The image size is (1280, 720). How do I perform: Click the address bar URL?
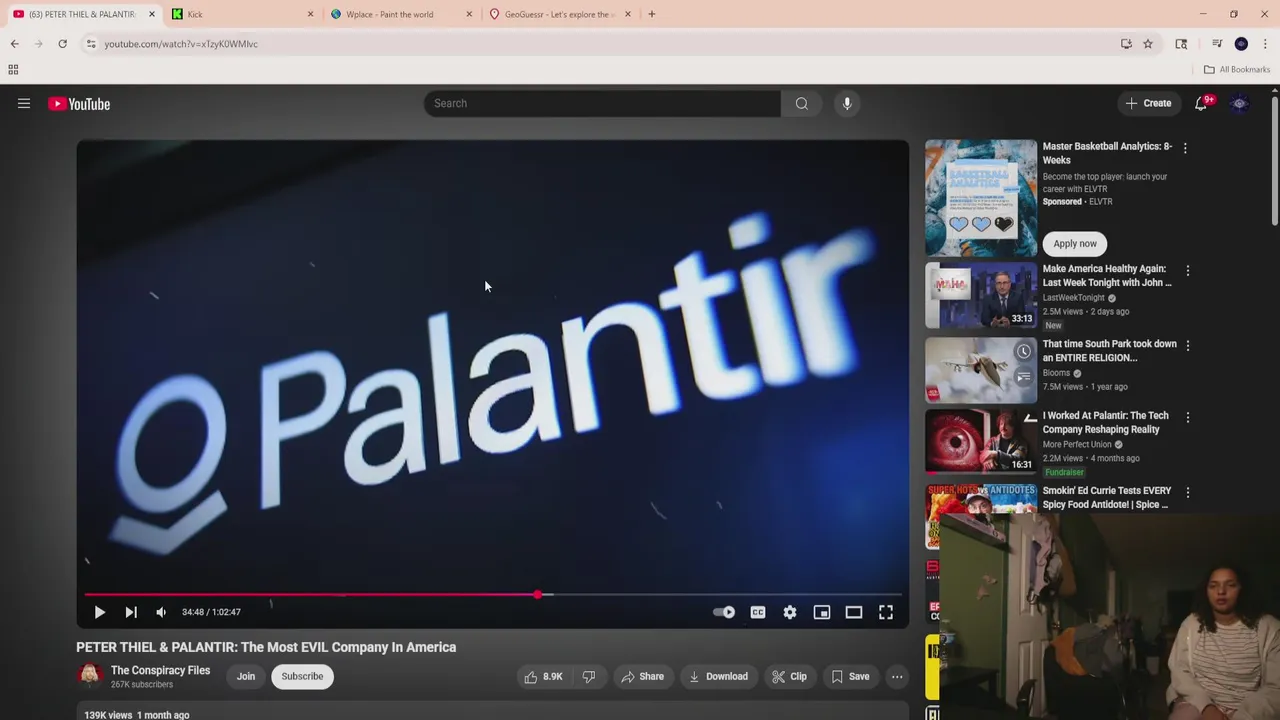pos(181,44)
